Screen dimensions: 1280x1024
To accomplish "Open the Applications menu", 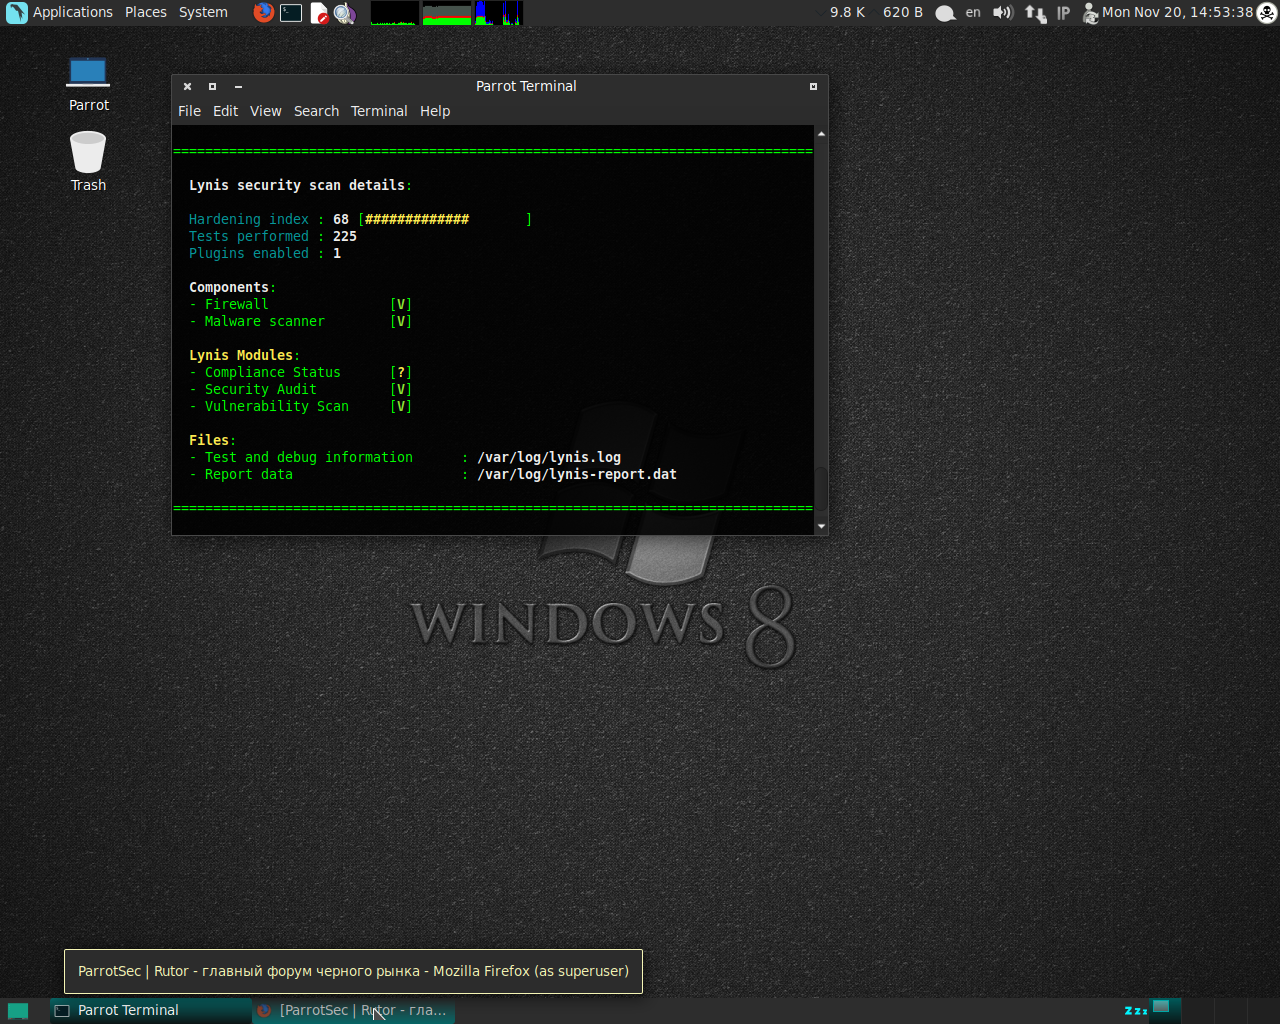I will 73,12.
